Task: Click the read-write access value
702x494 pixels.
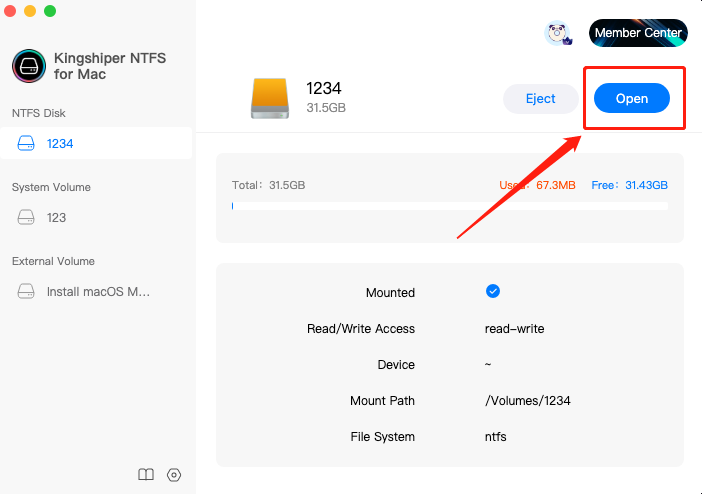Action: [514, 329]
